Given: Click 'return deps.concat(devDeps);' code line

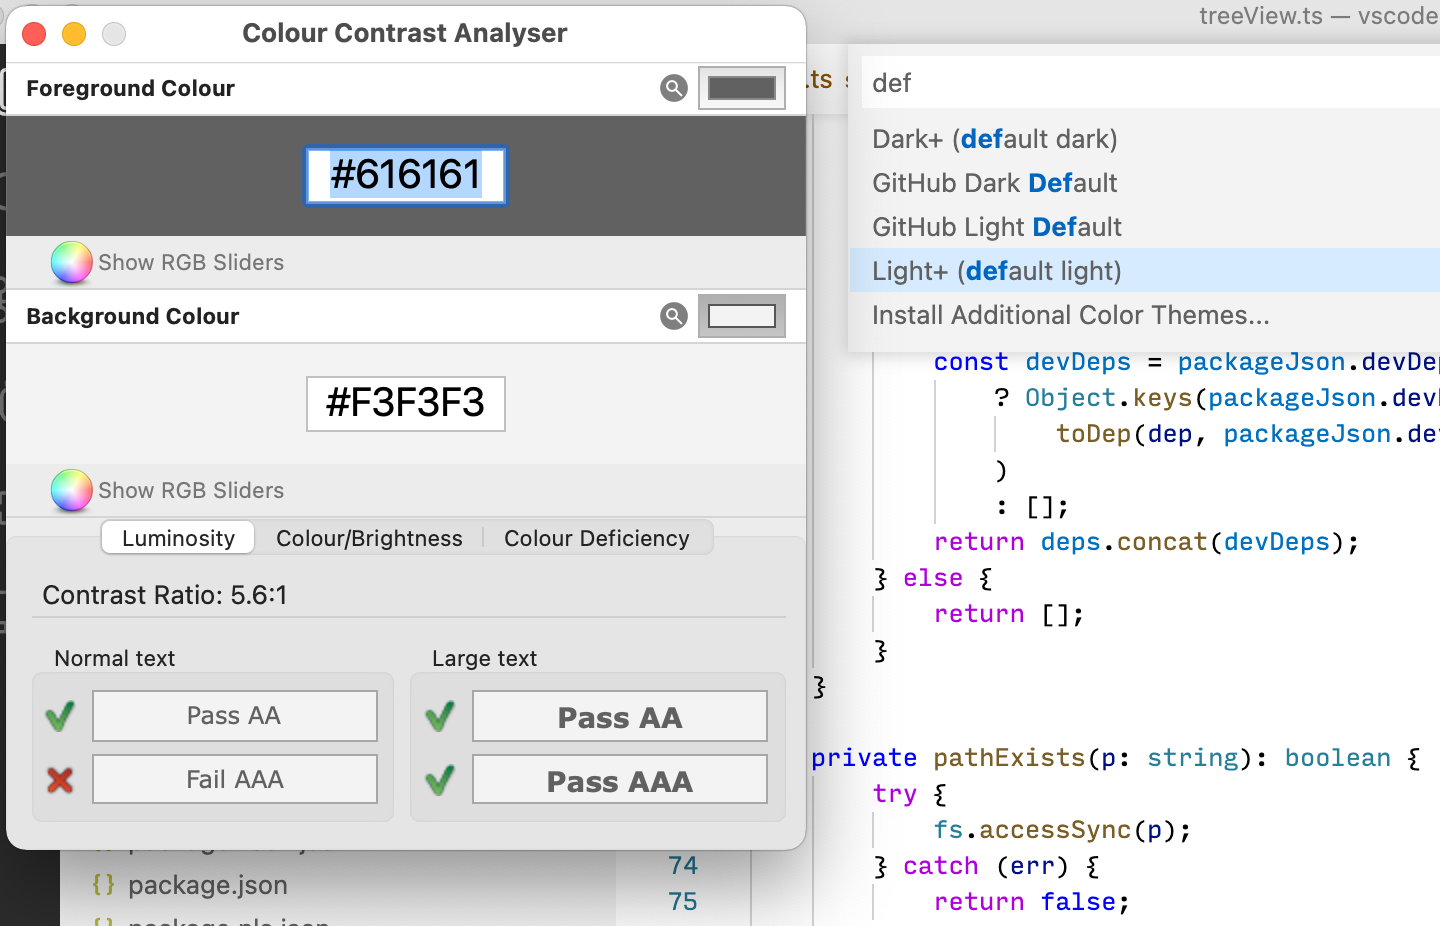Looking at the screenshot, I should pyautogui.click(x=1146, y=542).
